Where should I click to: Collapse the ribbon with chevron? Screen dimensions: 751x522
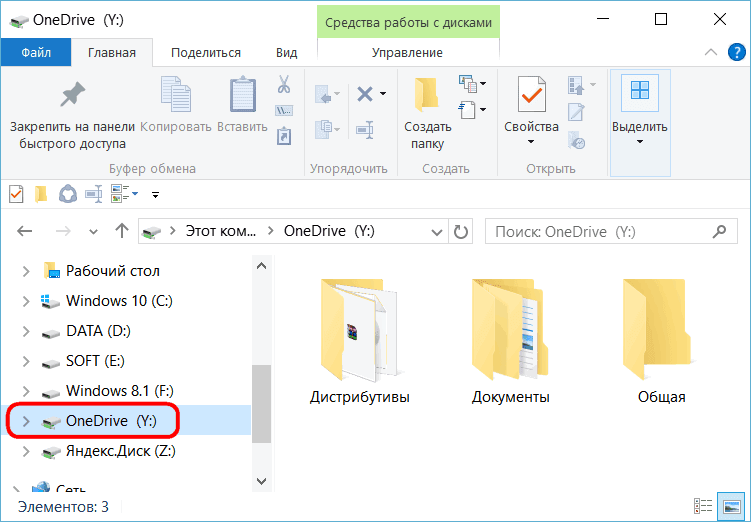pos(711,52)
